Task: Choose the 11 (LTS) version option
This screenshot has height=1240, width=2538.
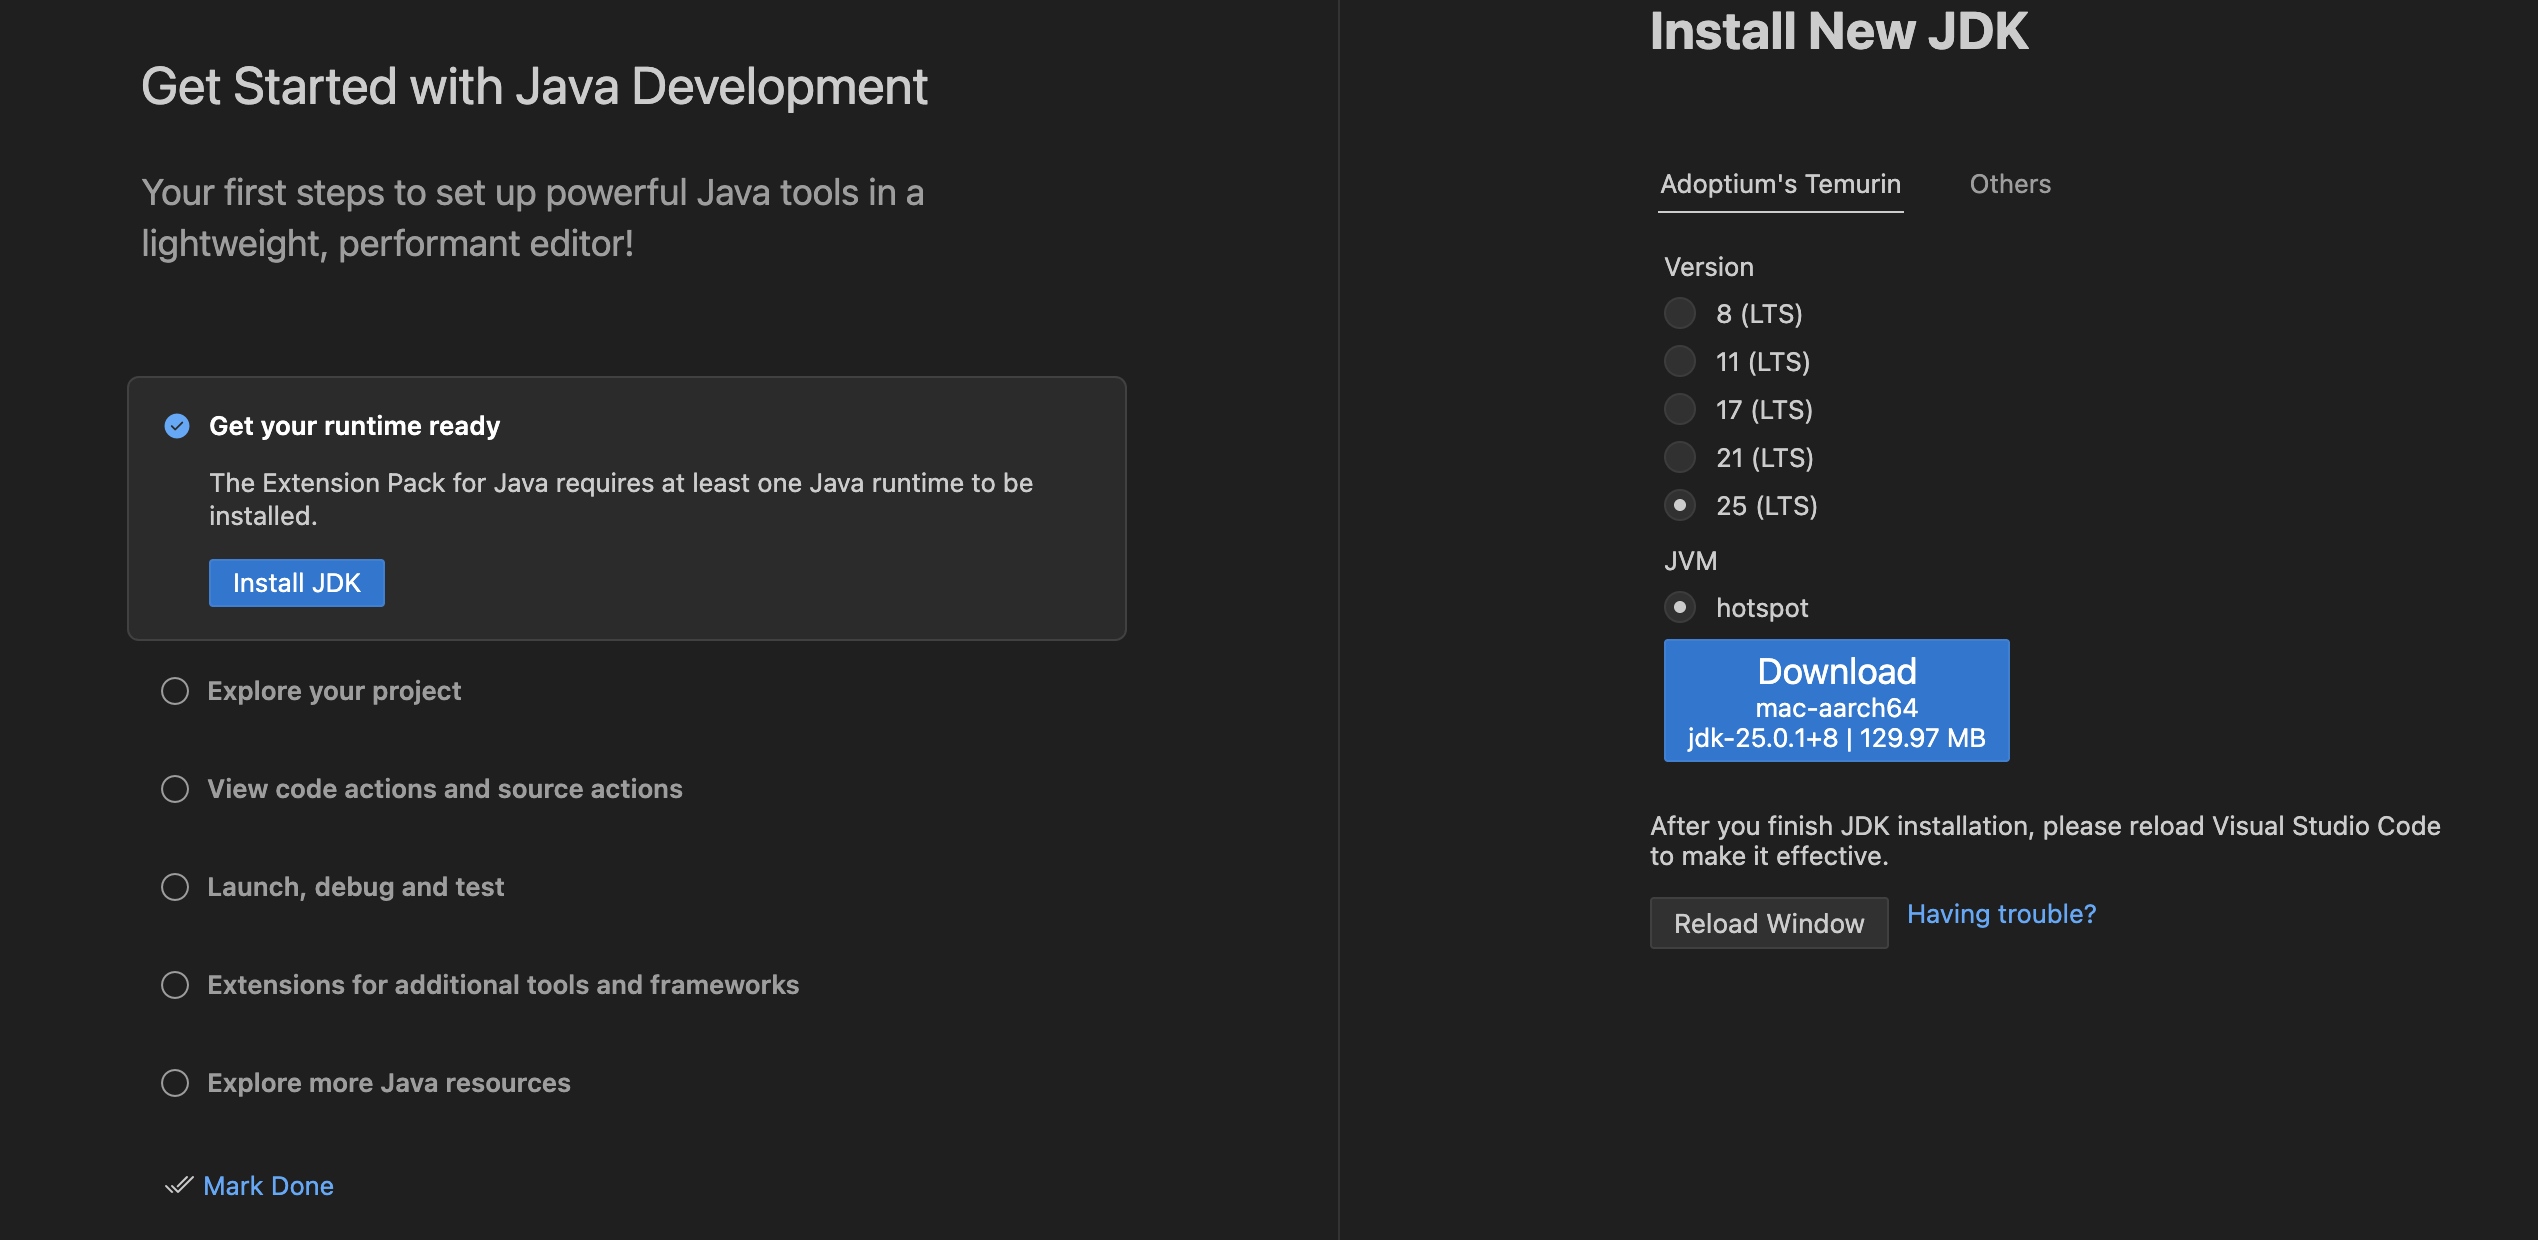Action: click(x=1680, y=361)
